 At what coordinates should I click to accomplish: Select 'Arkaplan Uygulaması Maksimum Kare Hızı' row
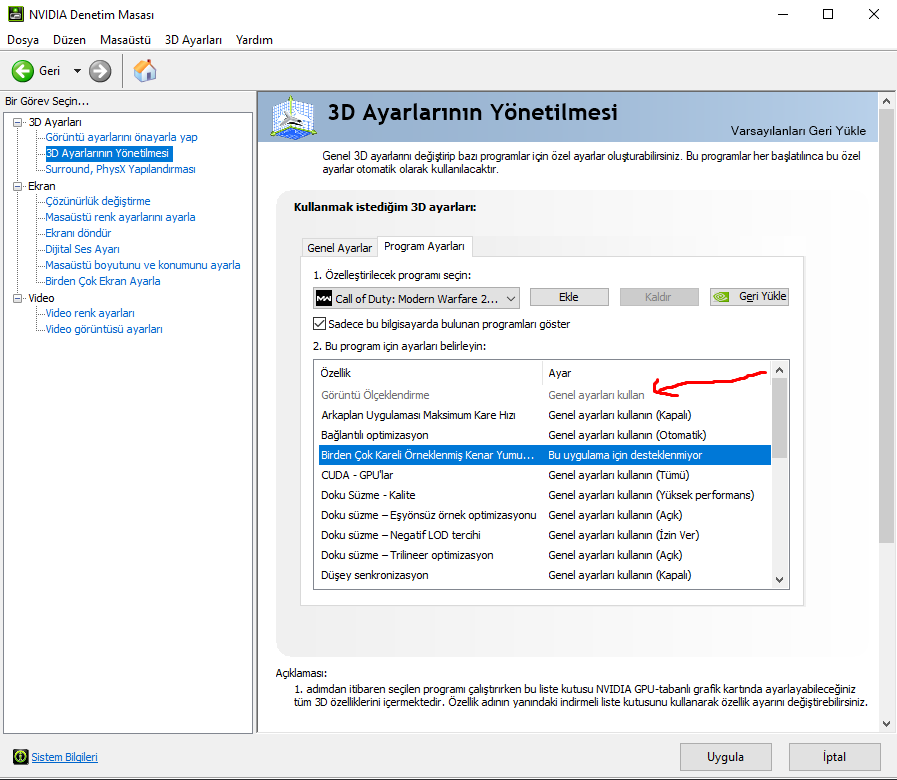(545, 415)
